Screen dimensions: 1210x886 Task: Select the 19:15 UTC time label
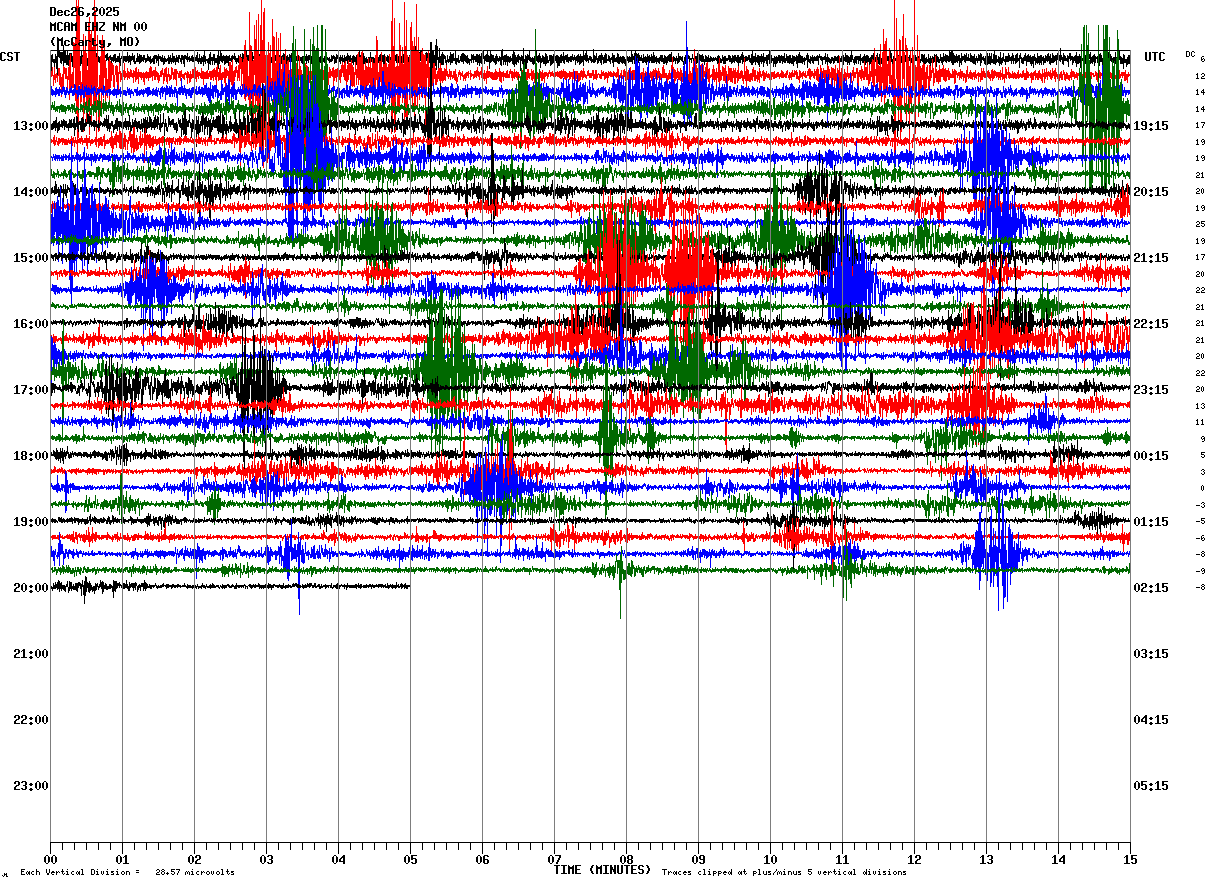point(1151,126)
